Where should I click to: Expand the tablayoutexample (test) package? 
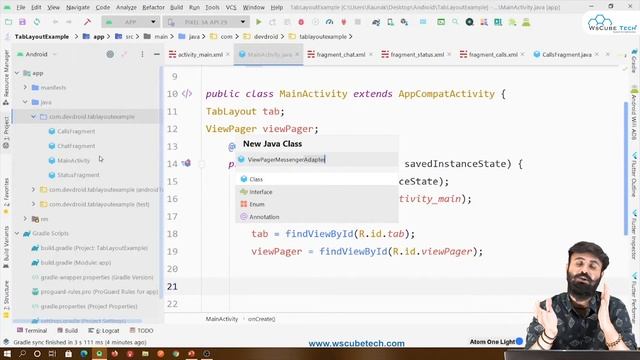pyautogui.click(x=33, y=204)
